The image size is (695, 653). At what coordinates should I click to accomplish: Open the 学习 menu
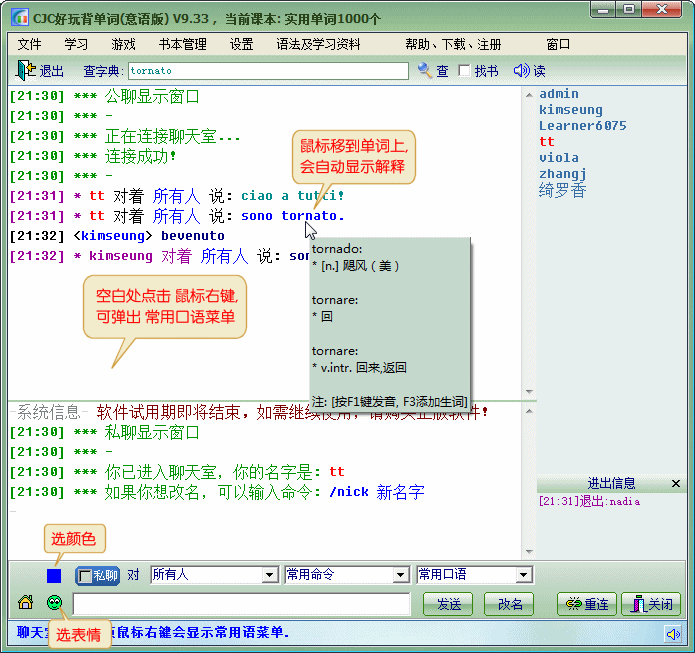coord(76,44)
